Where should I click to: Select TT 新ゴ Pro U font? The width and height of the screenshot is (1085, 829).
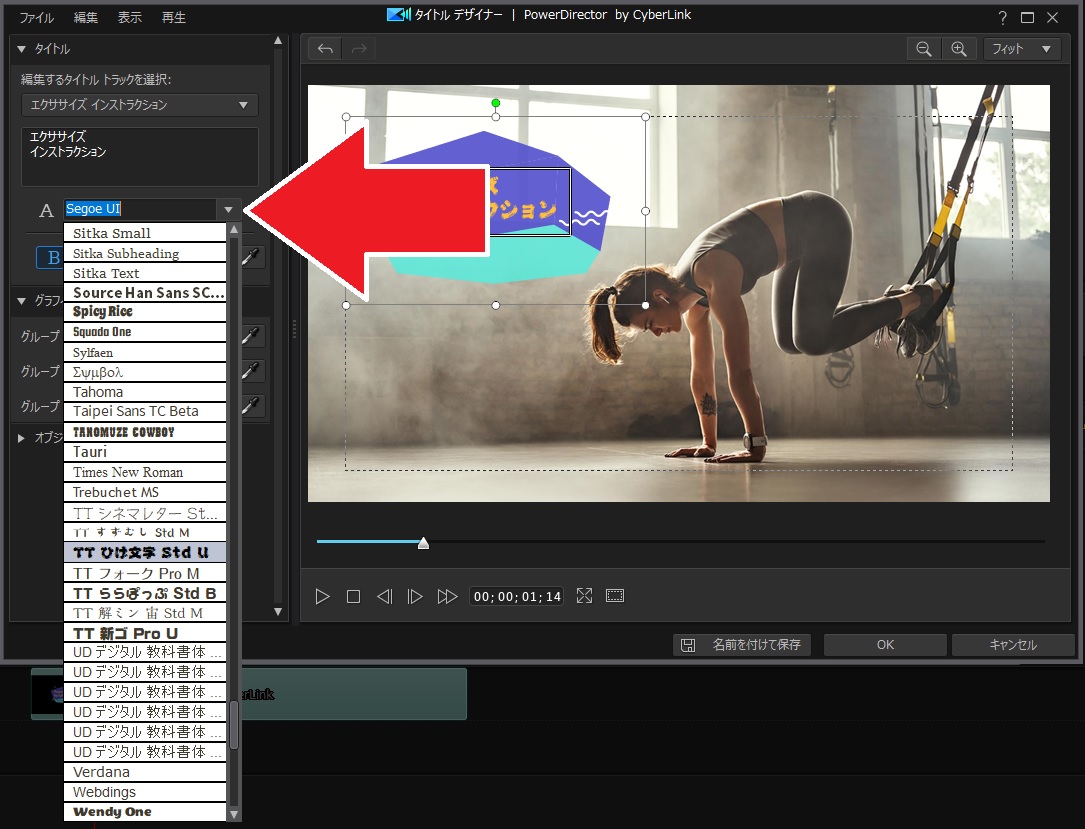pyautogui.click(x=145, y=632)
